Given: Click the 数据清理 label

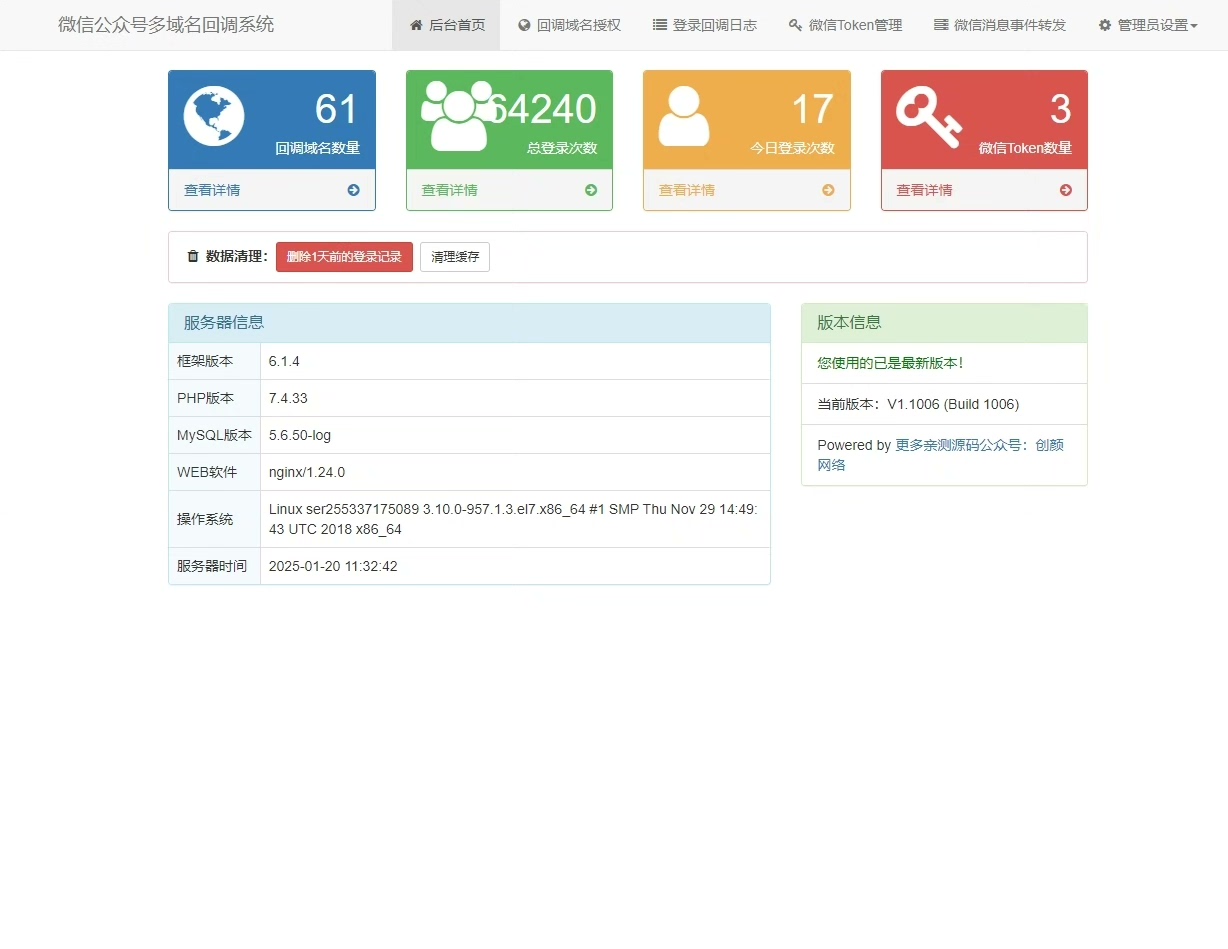Looking at the screenshot, I should (x=237, y=257).
